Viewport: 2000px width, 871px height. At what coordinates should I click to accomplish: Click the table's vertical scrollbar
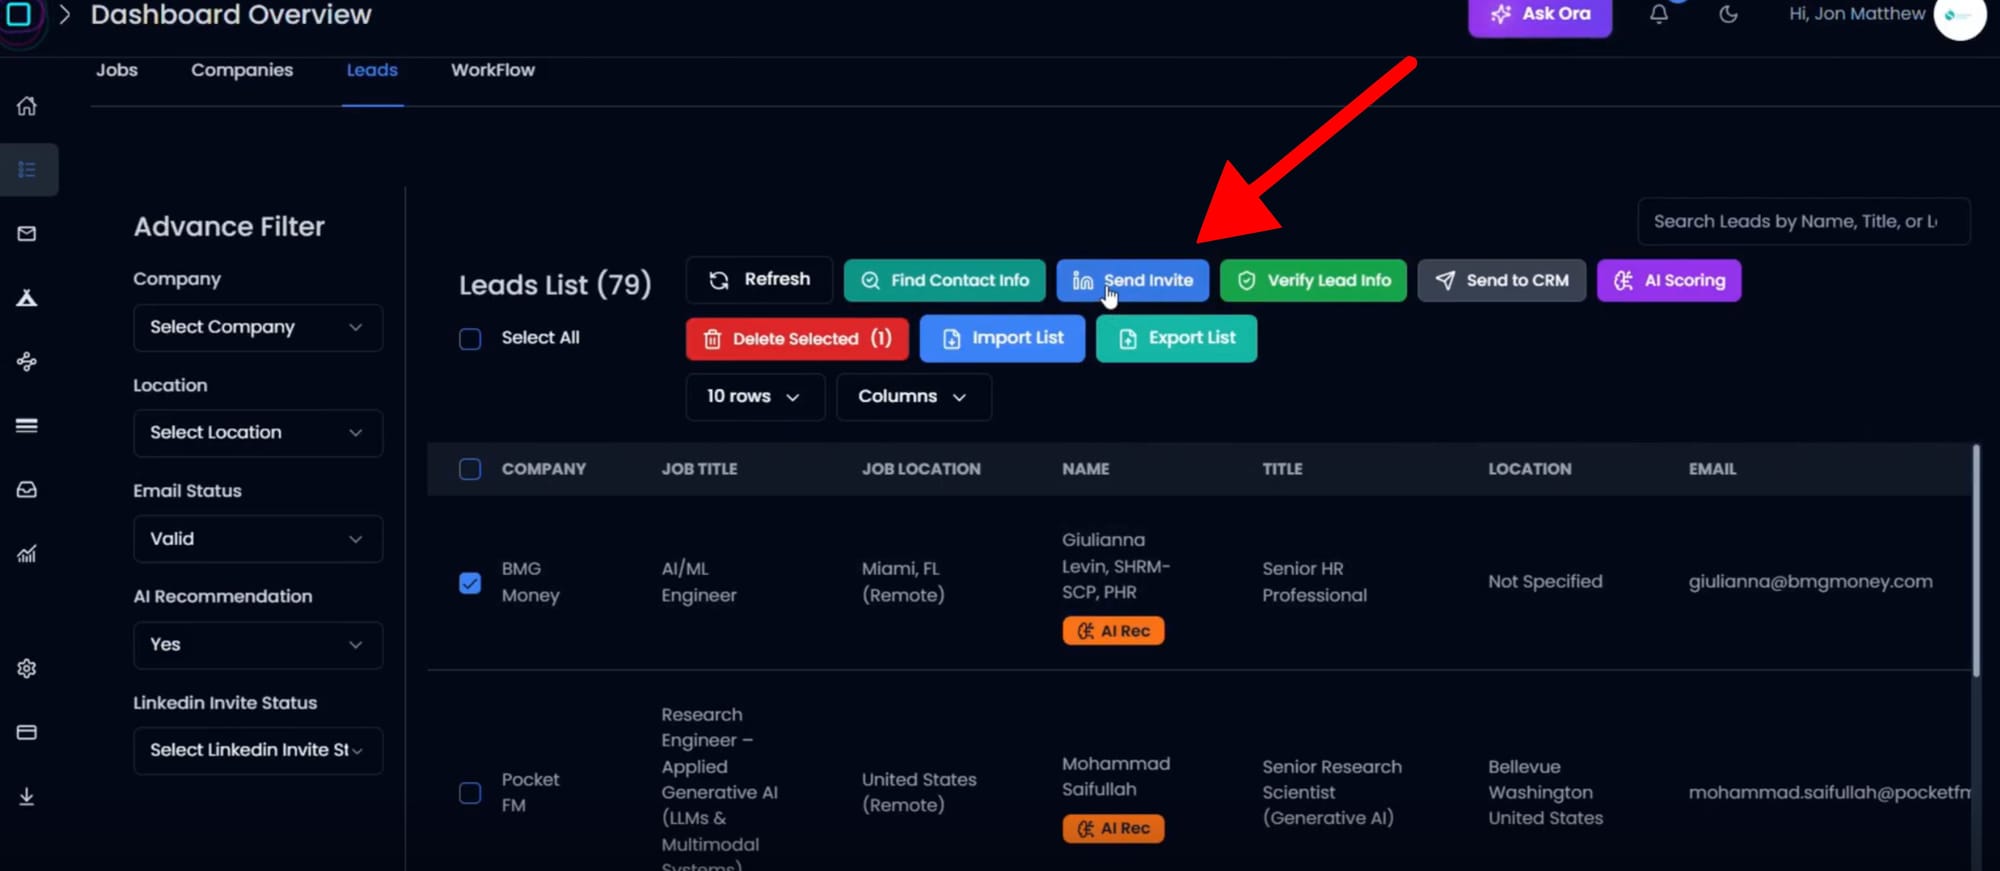pos(1975,560)
